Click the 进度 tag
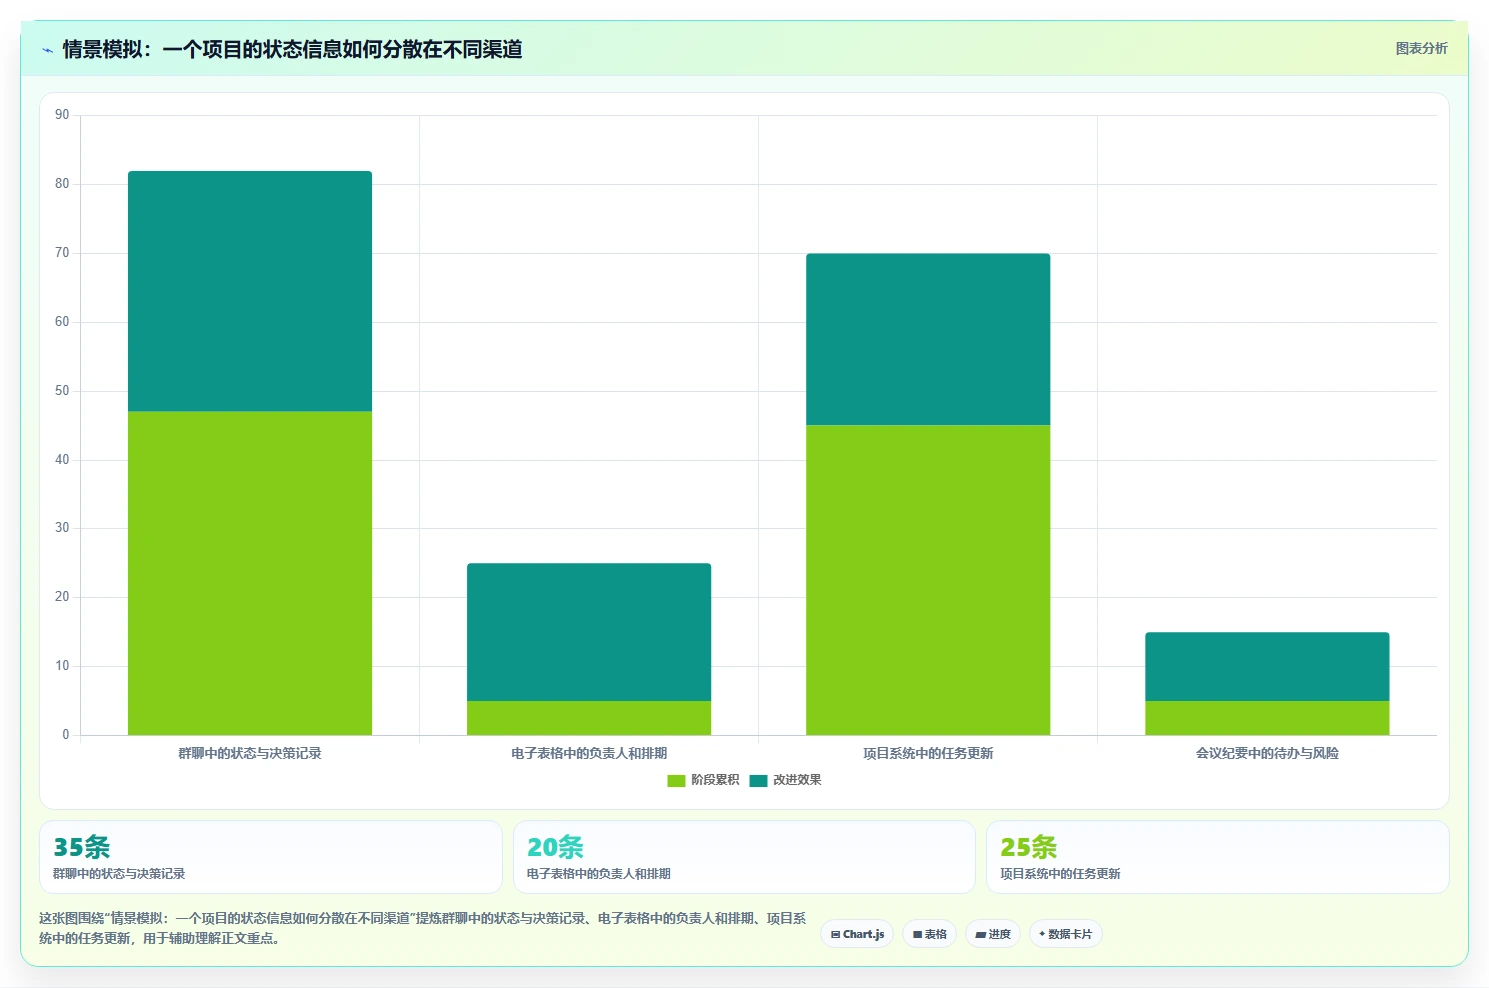 click(992, 934)
